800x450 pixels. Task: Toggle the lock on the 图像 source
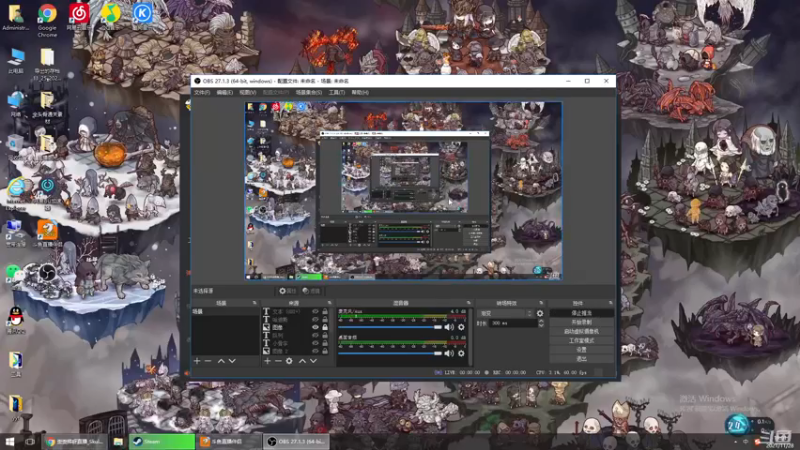pyautogui.click(x=325, y=327)
